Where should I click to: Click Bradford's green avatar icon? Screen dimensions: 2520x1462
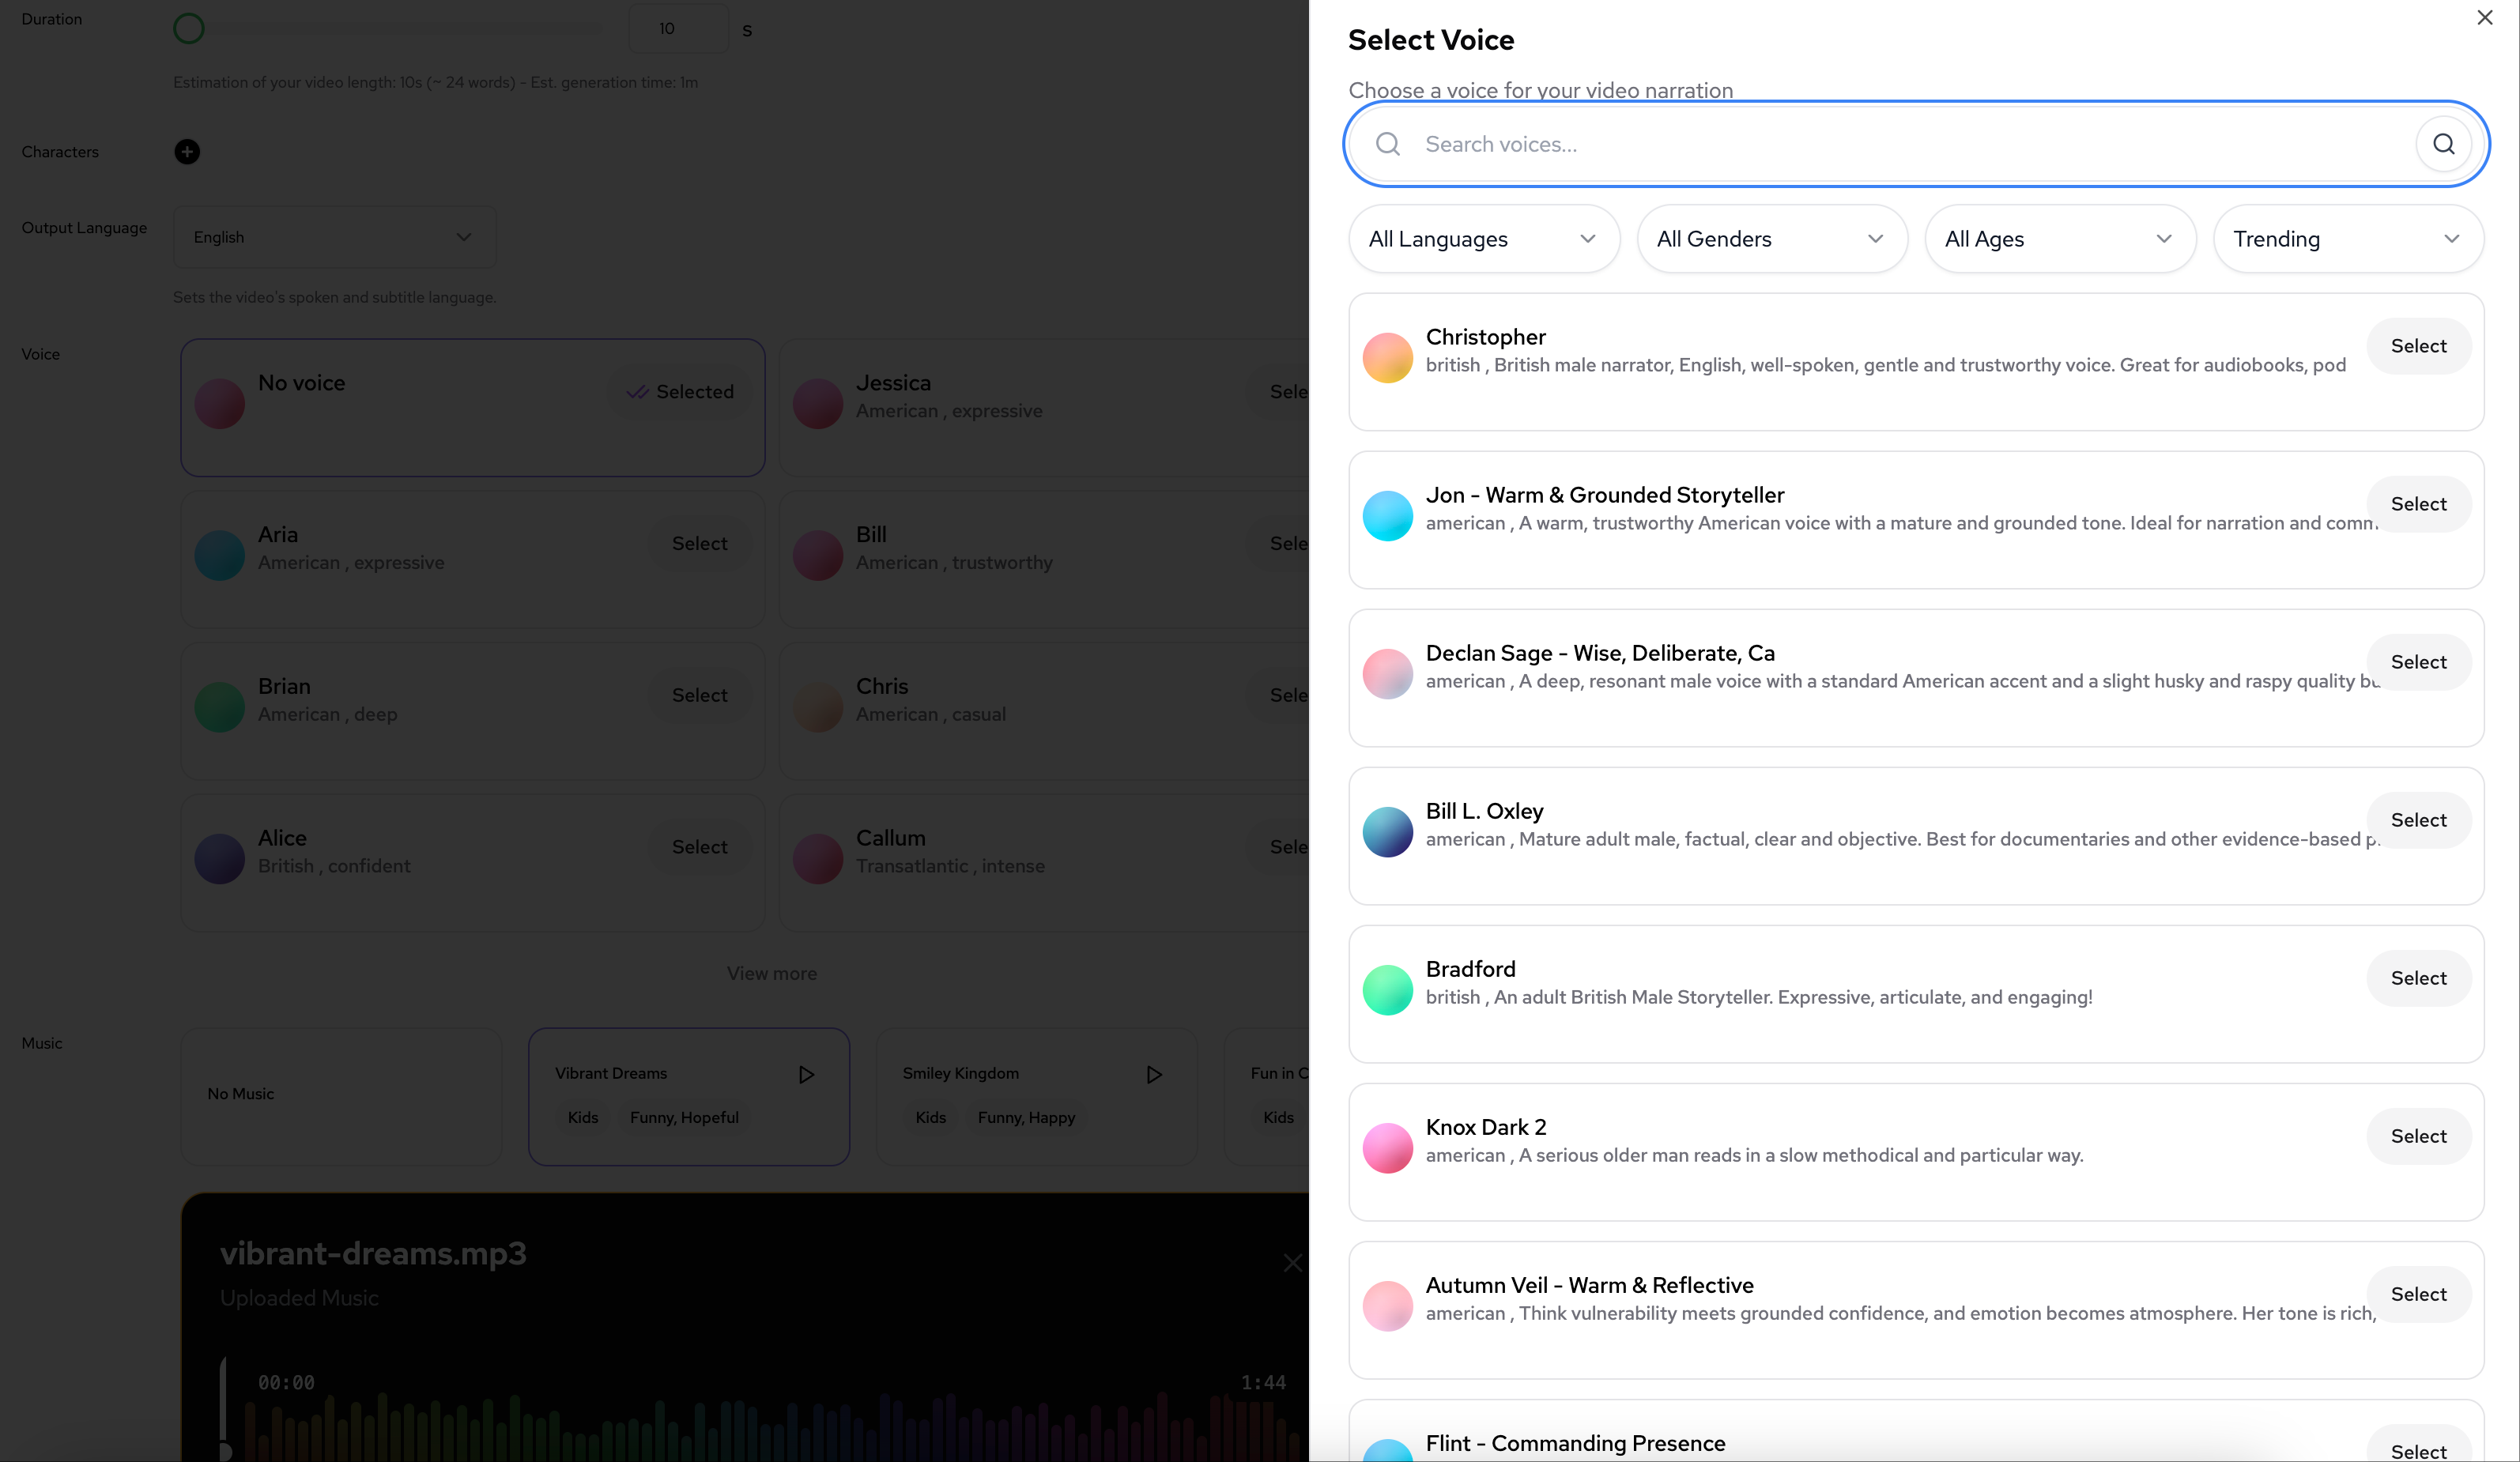1387,990
